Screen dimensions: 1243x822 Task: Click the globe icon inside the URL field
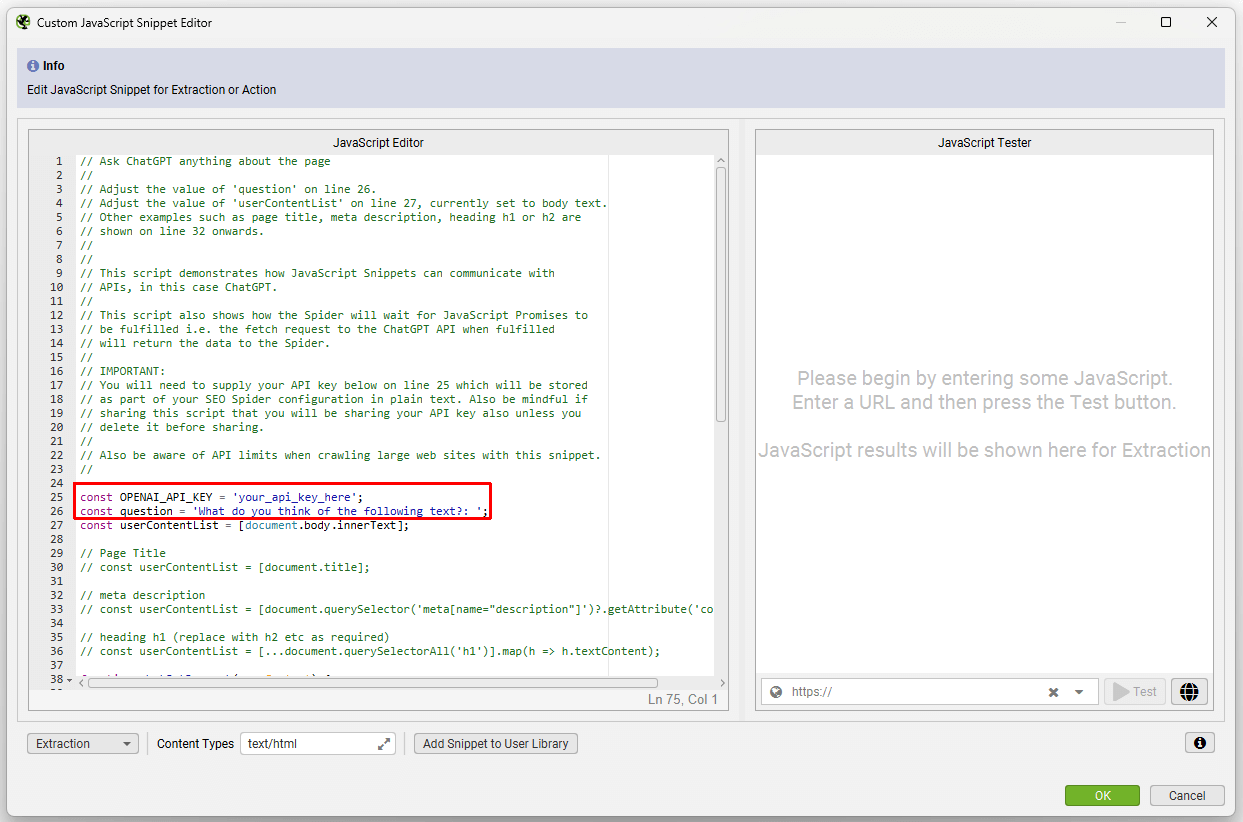[776, 691]
